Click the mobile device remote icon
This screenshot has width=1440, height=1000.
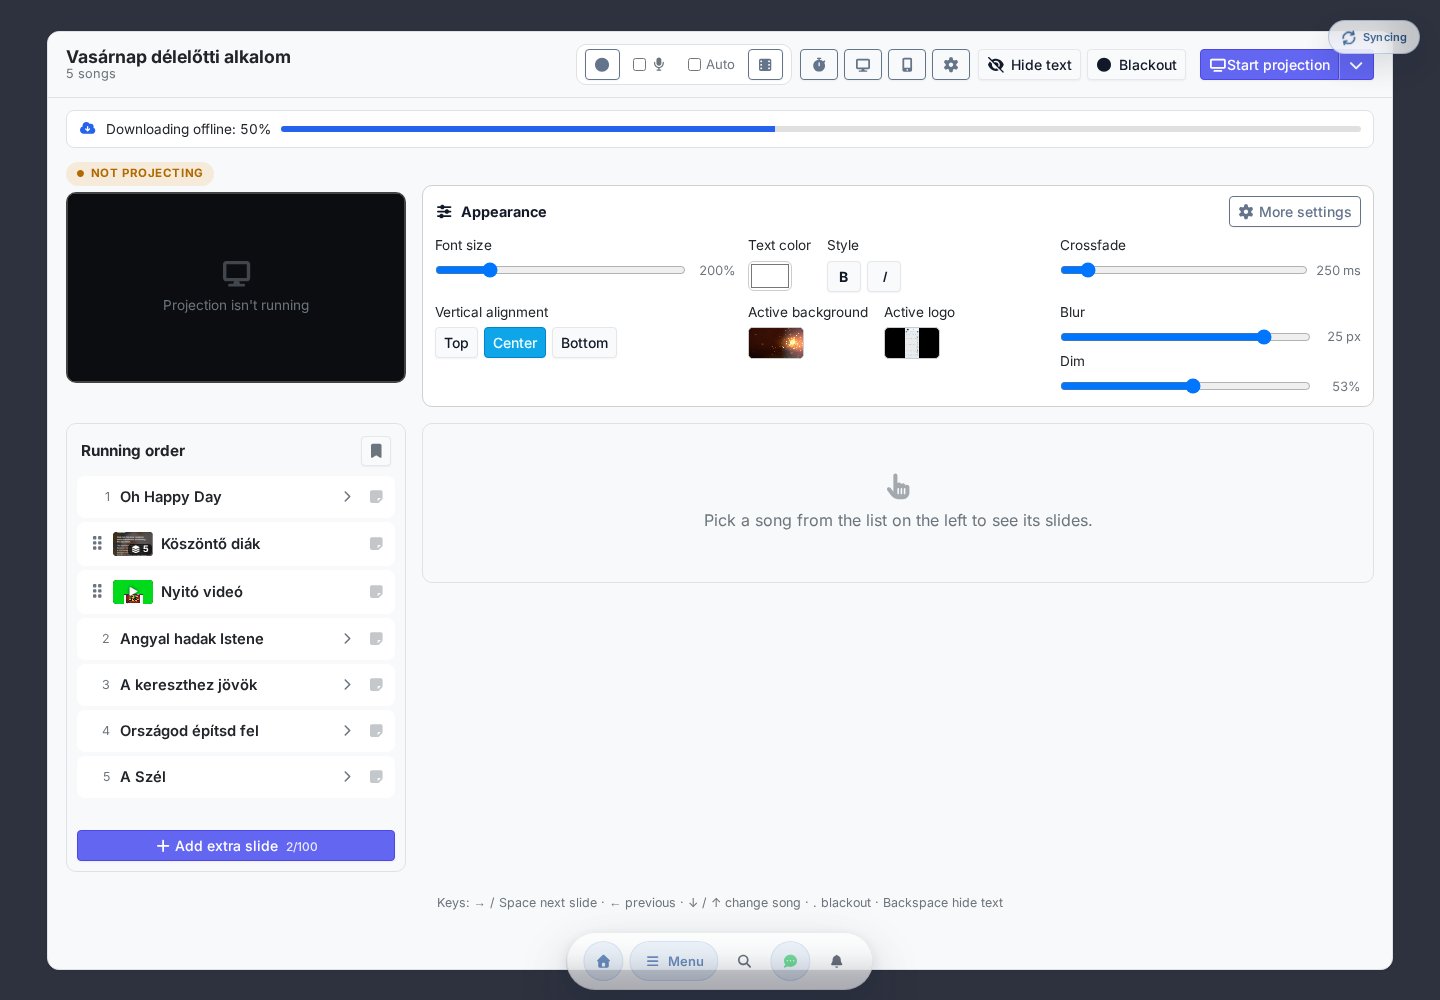coord(907,65)
